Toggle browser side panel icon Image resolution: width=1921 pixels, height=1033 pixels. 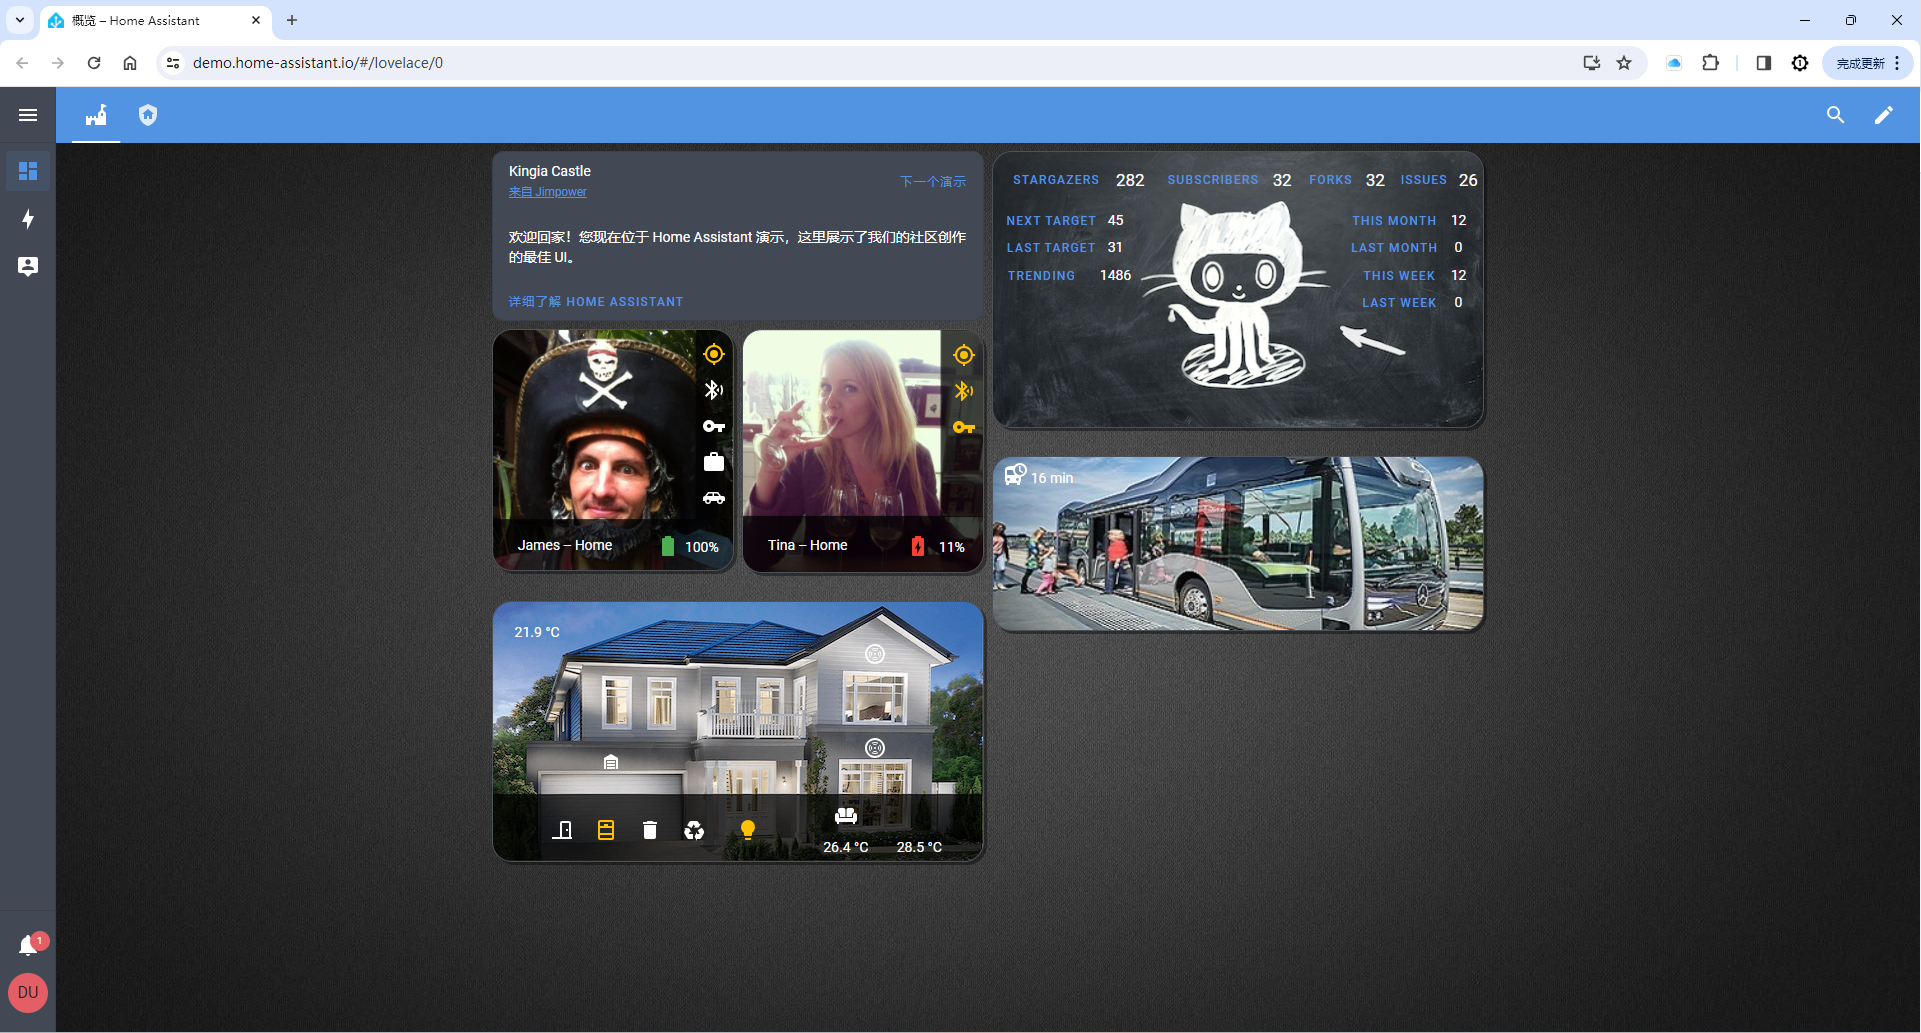click(1764, 63)
